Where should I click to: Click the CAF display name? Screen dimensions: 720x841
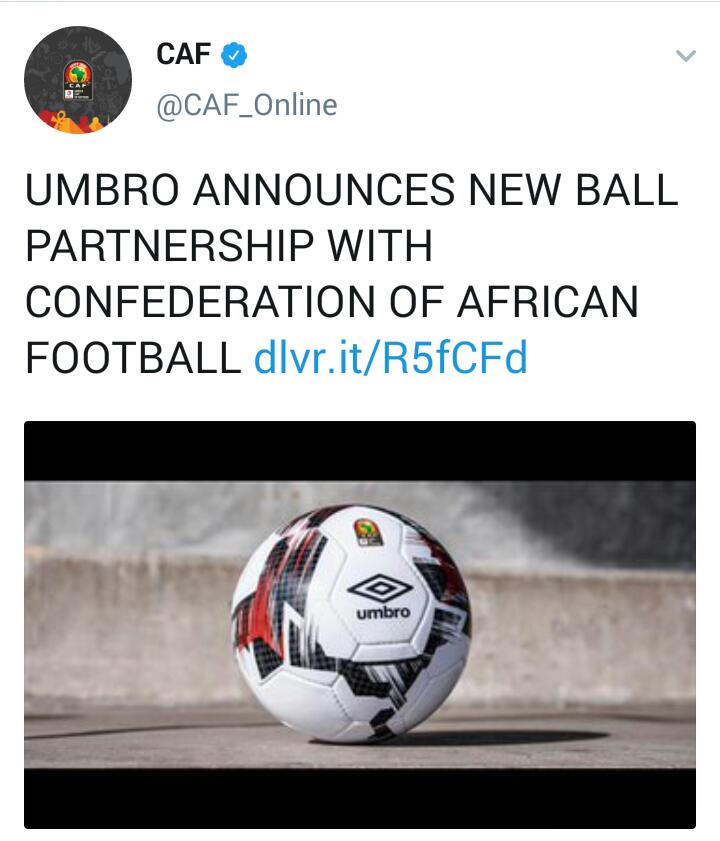pos(183,54)
